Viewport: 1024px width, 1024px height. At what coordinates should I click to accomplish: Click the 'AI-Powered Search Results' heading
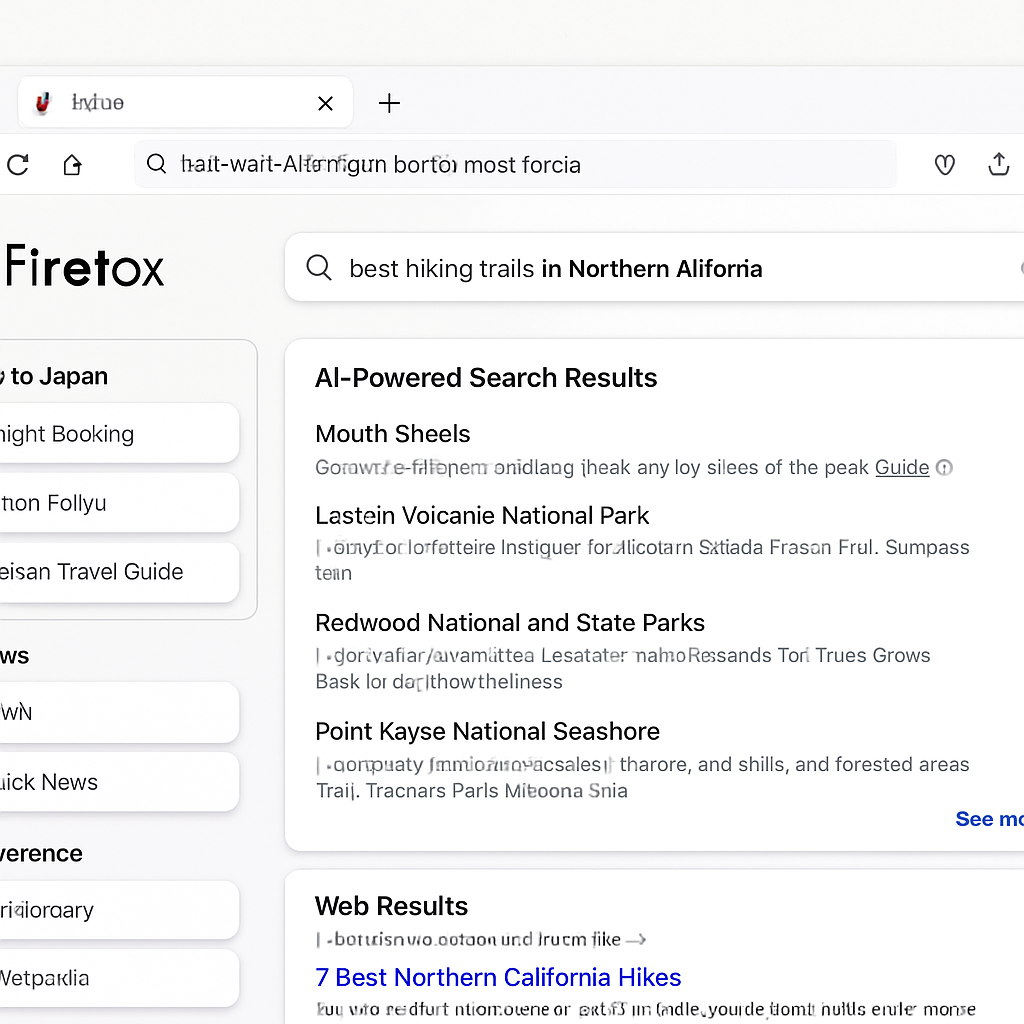pos(486,378)
